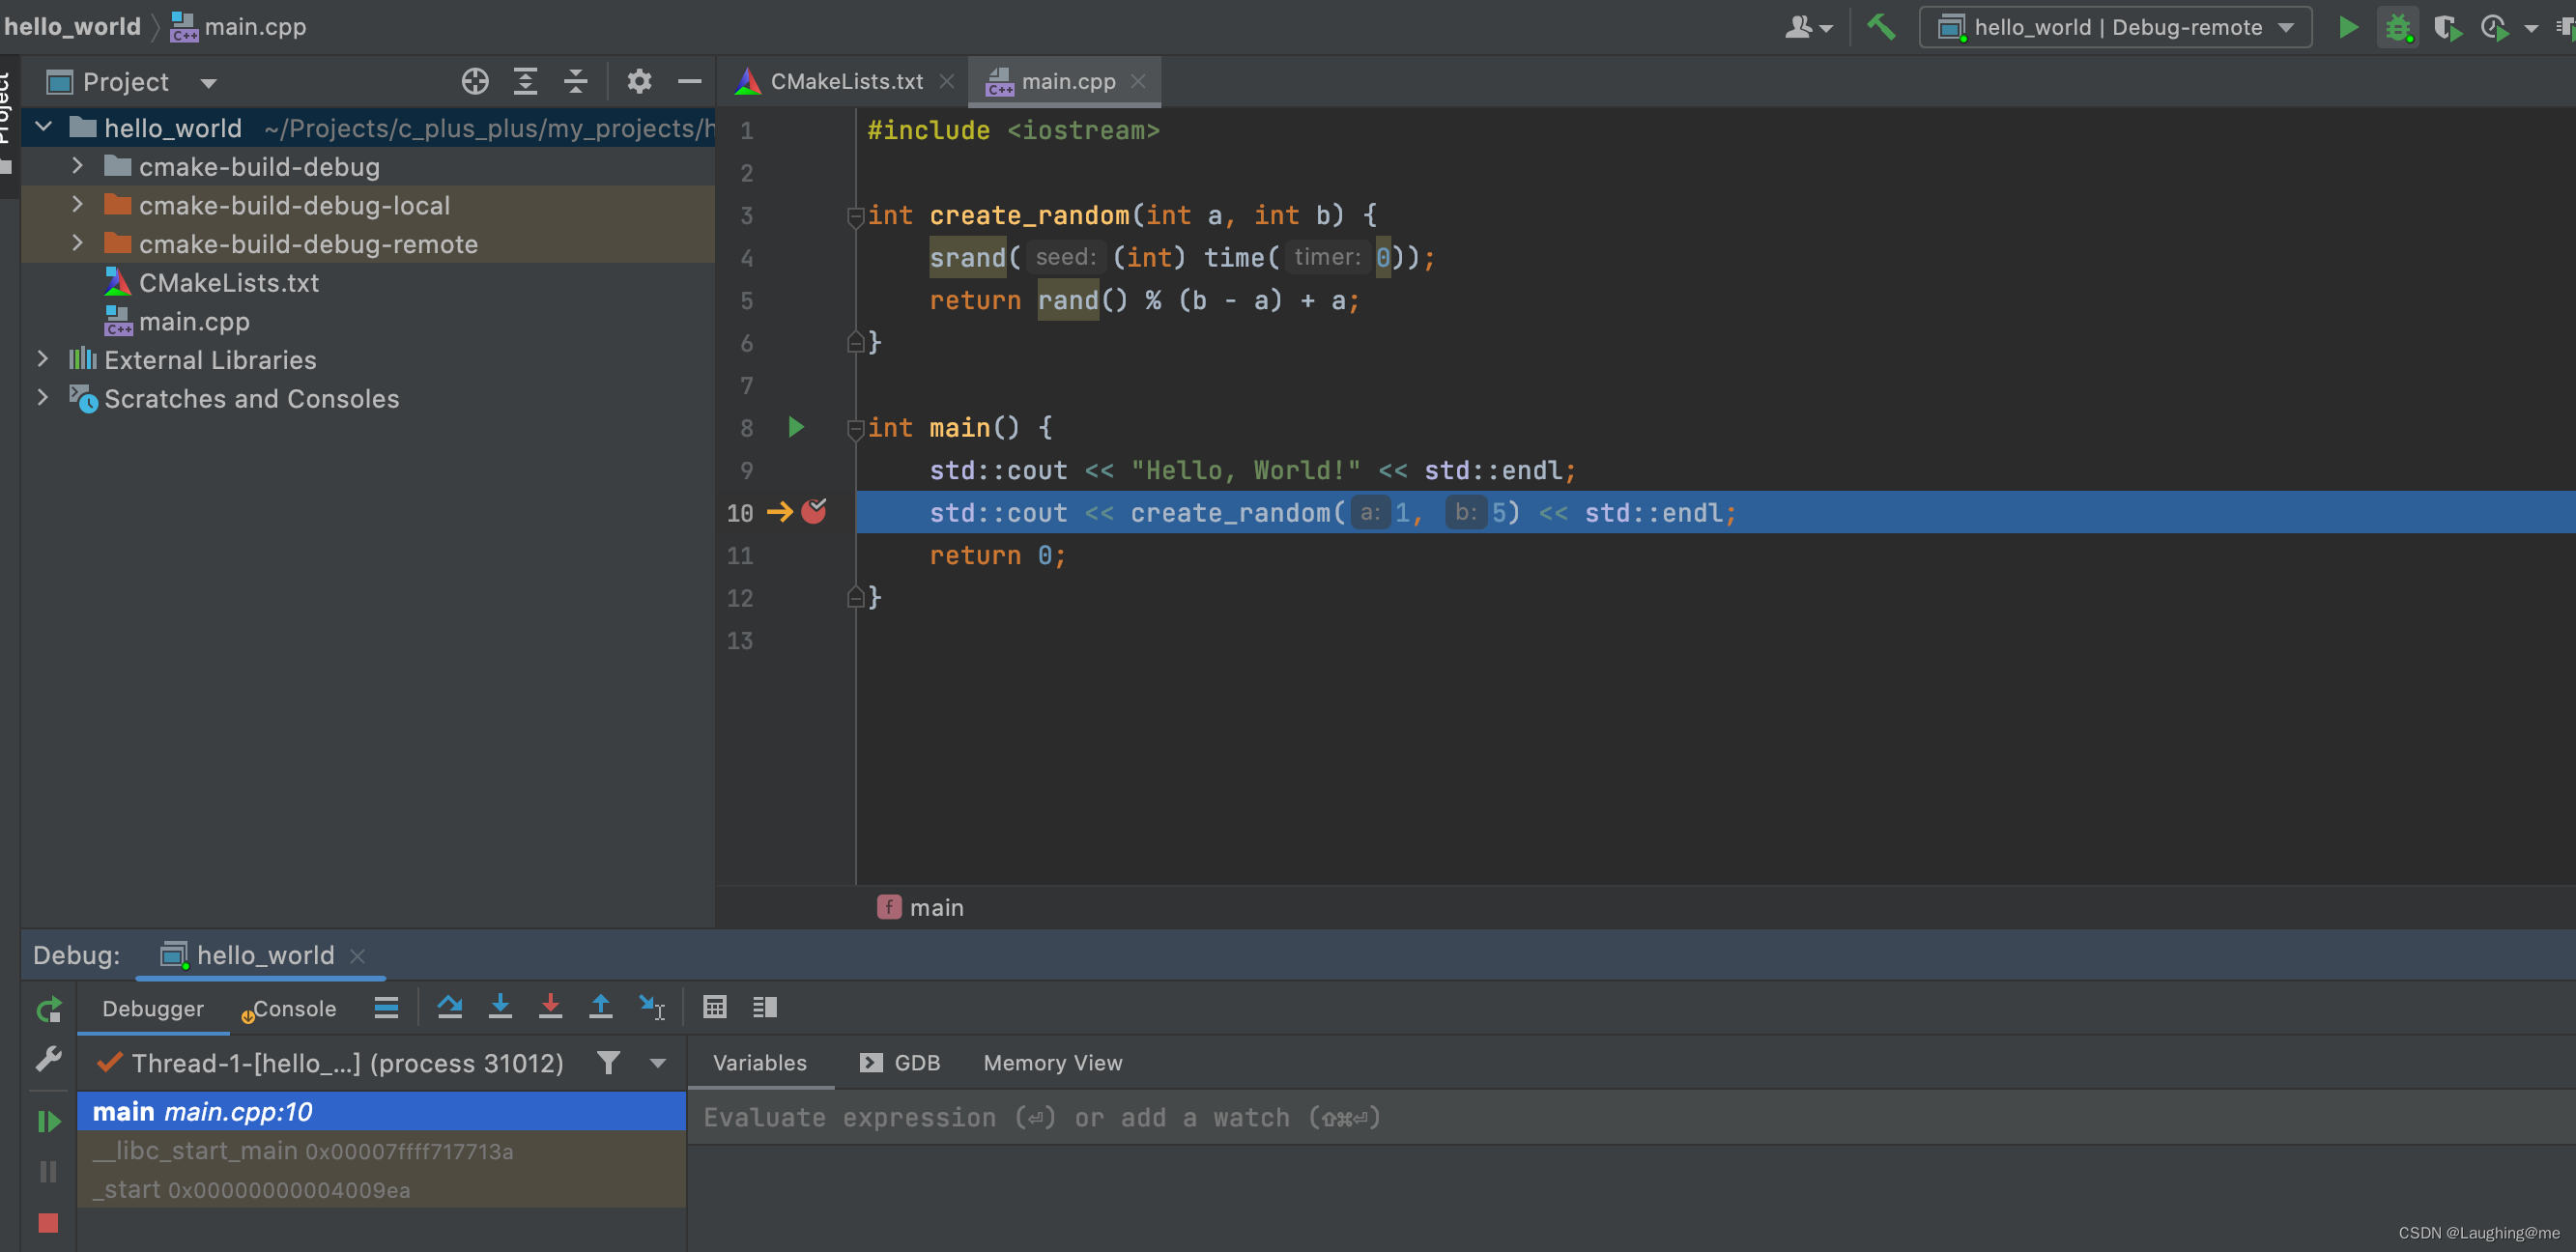
Task: Toggle the Variables panel in debugger
Action: pyautogui.click(x=759, y=1063)
